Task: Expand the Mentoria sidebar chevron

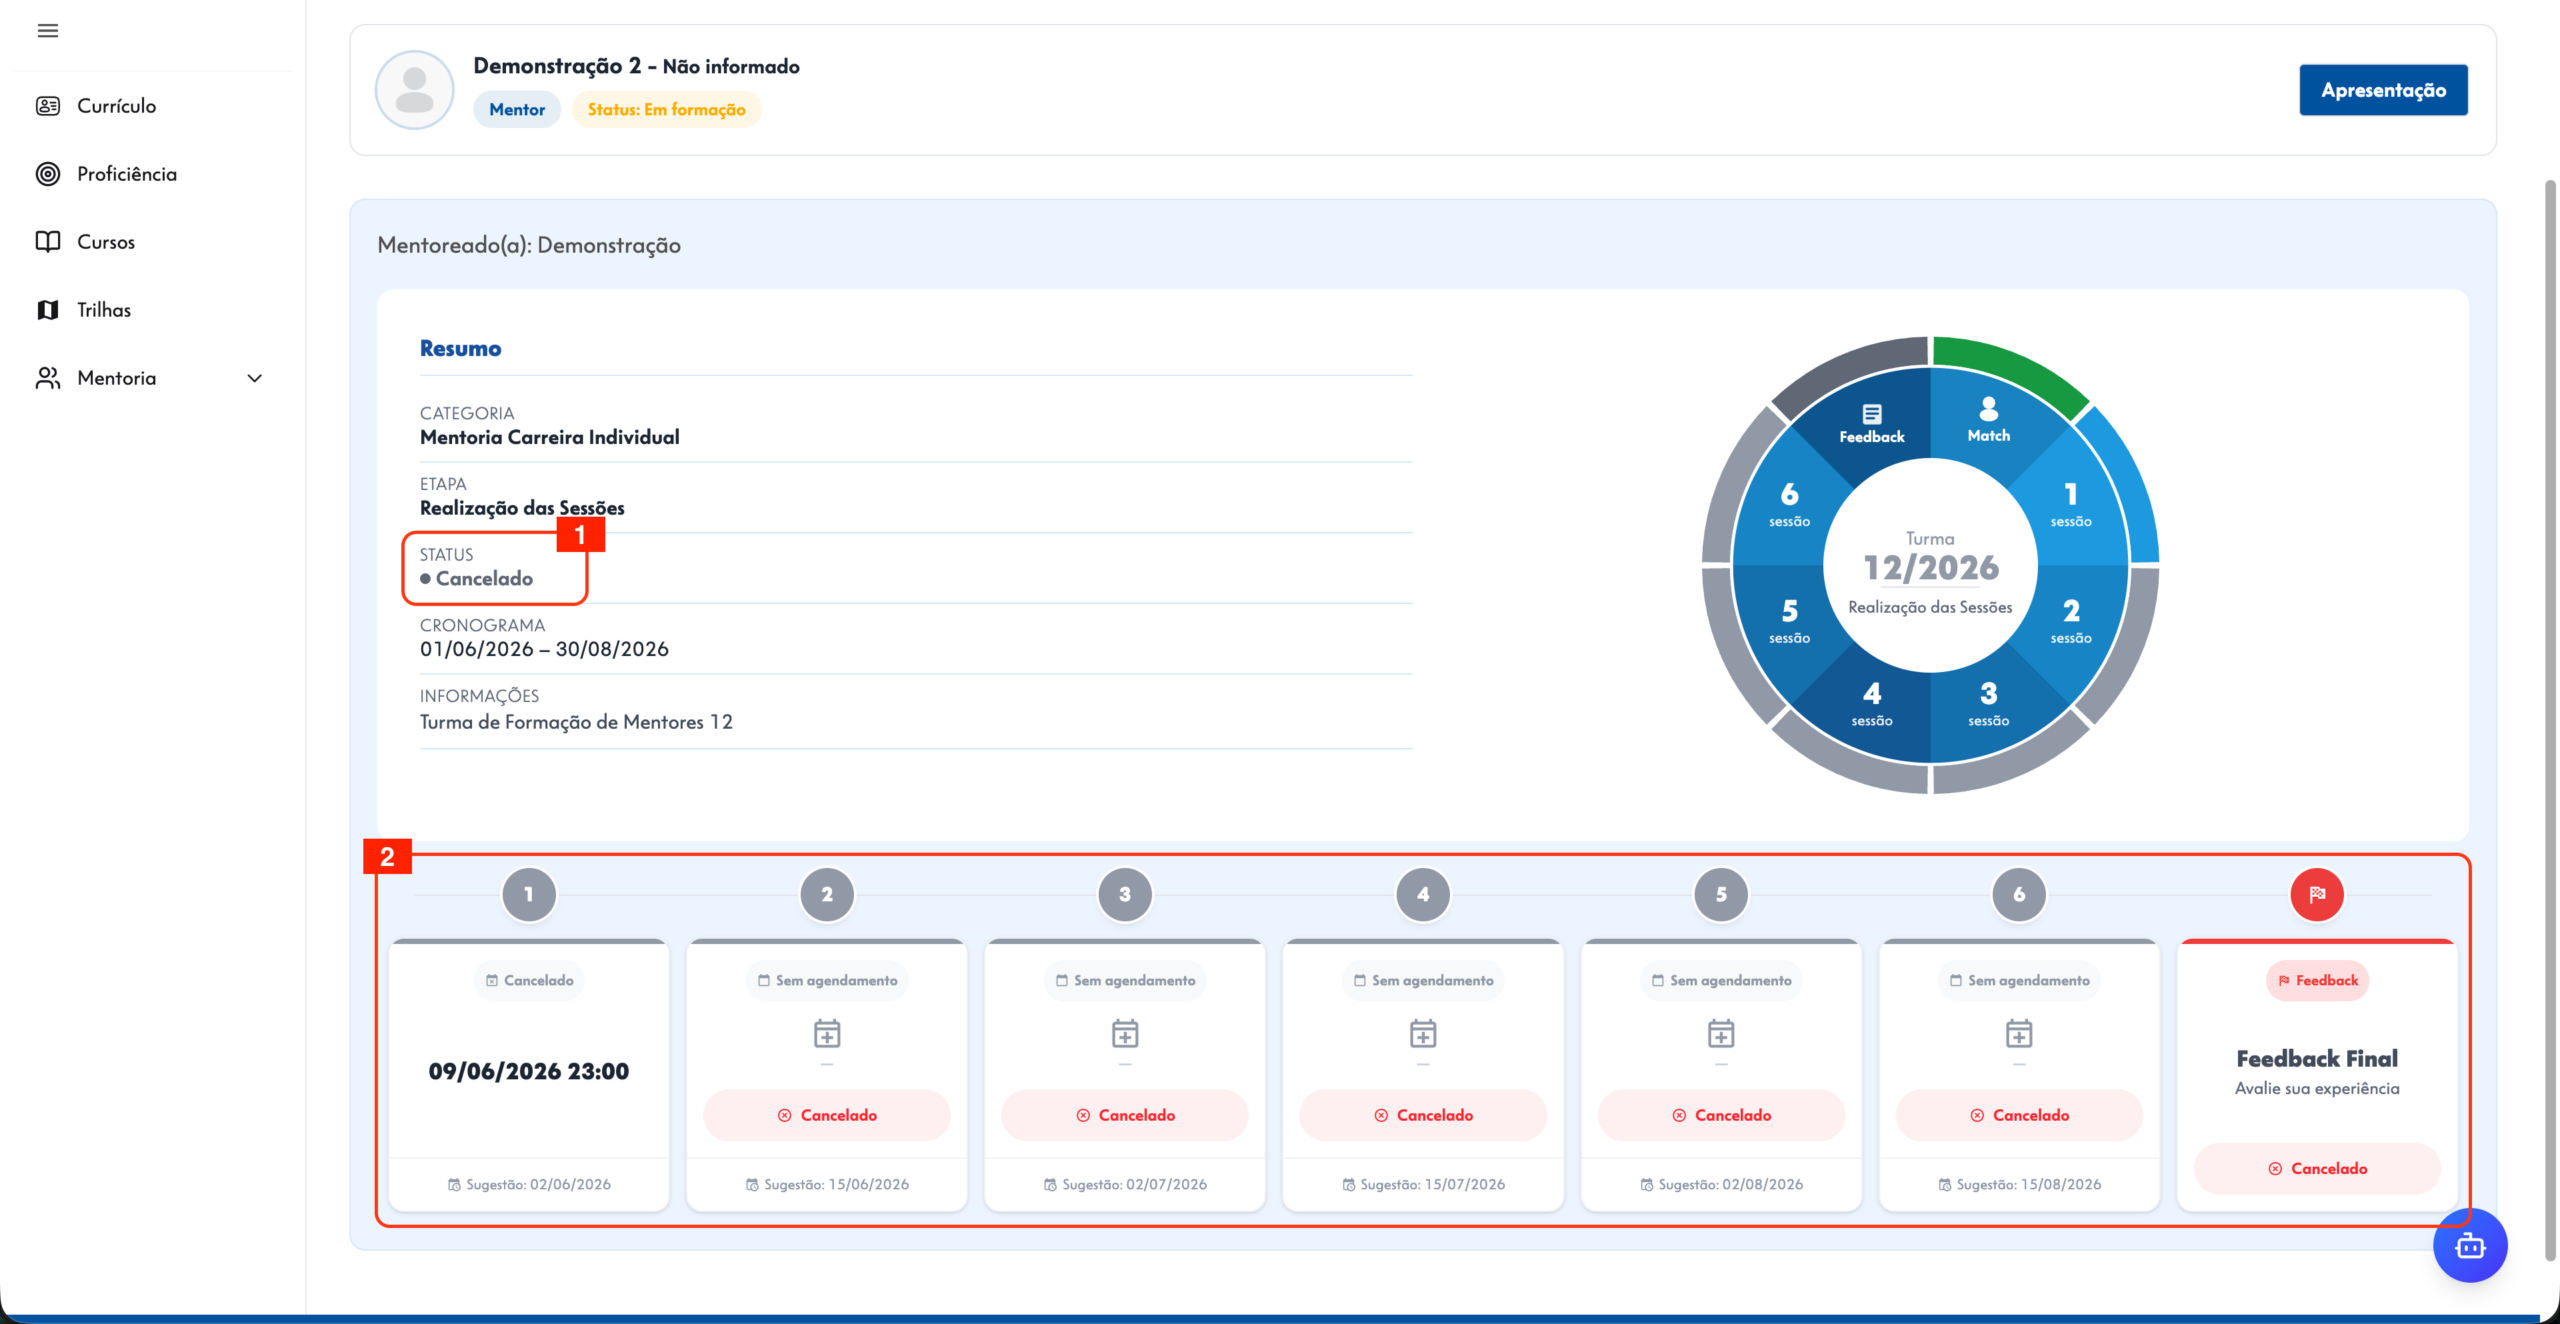Action: (255, 378)
